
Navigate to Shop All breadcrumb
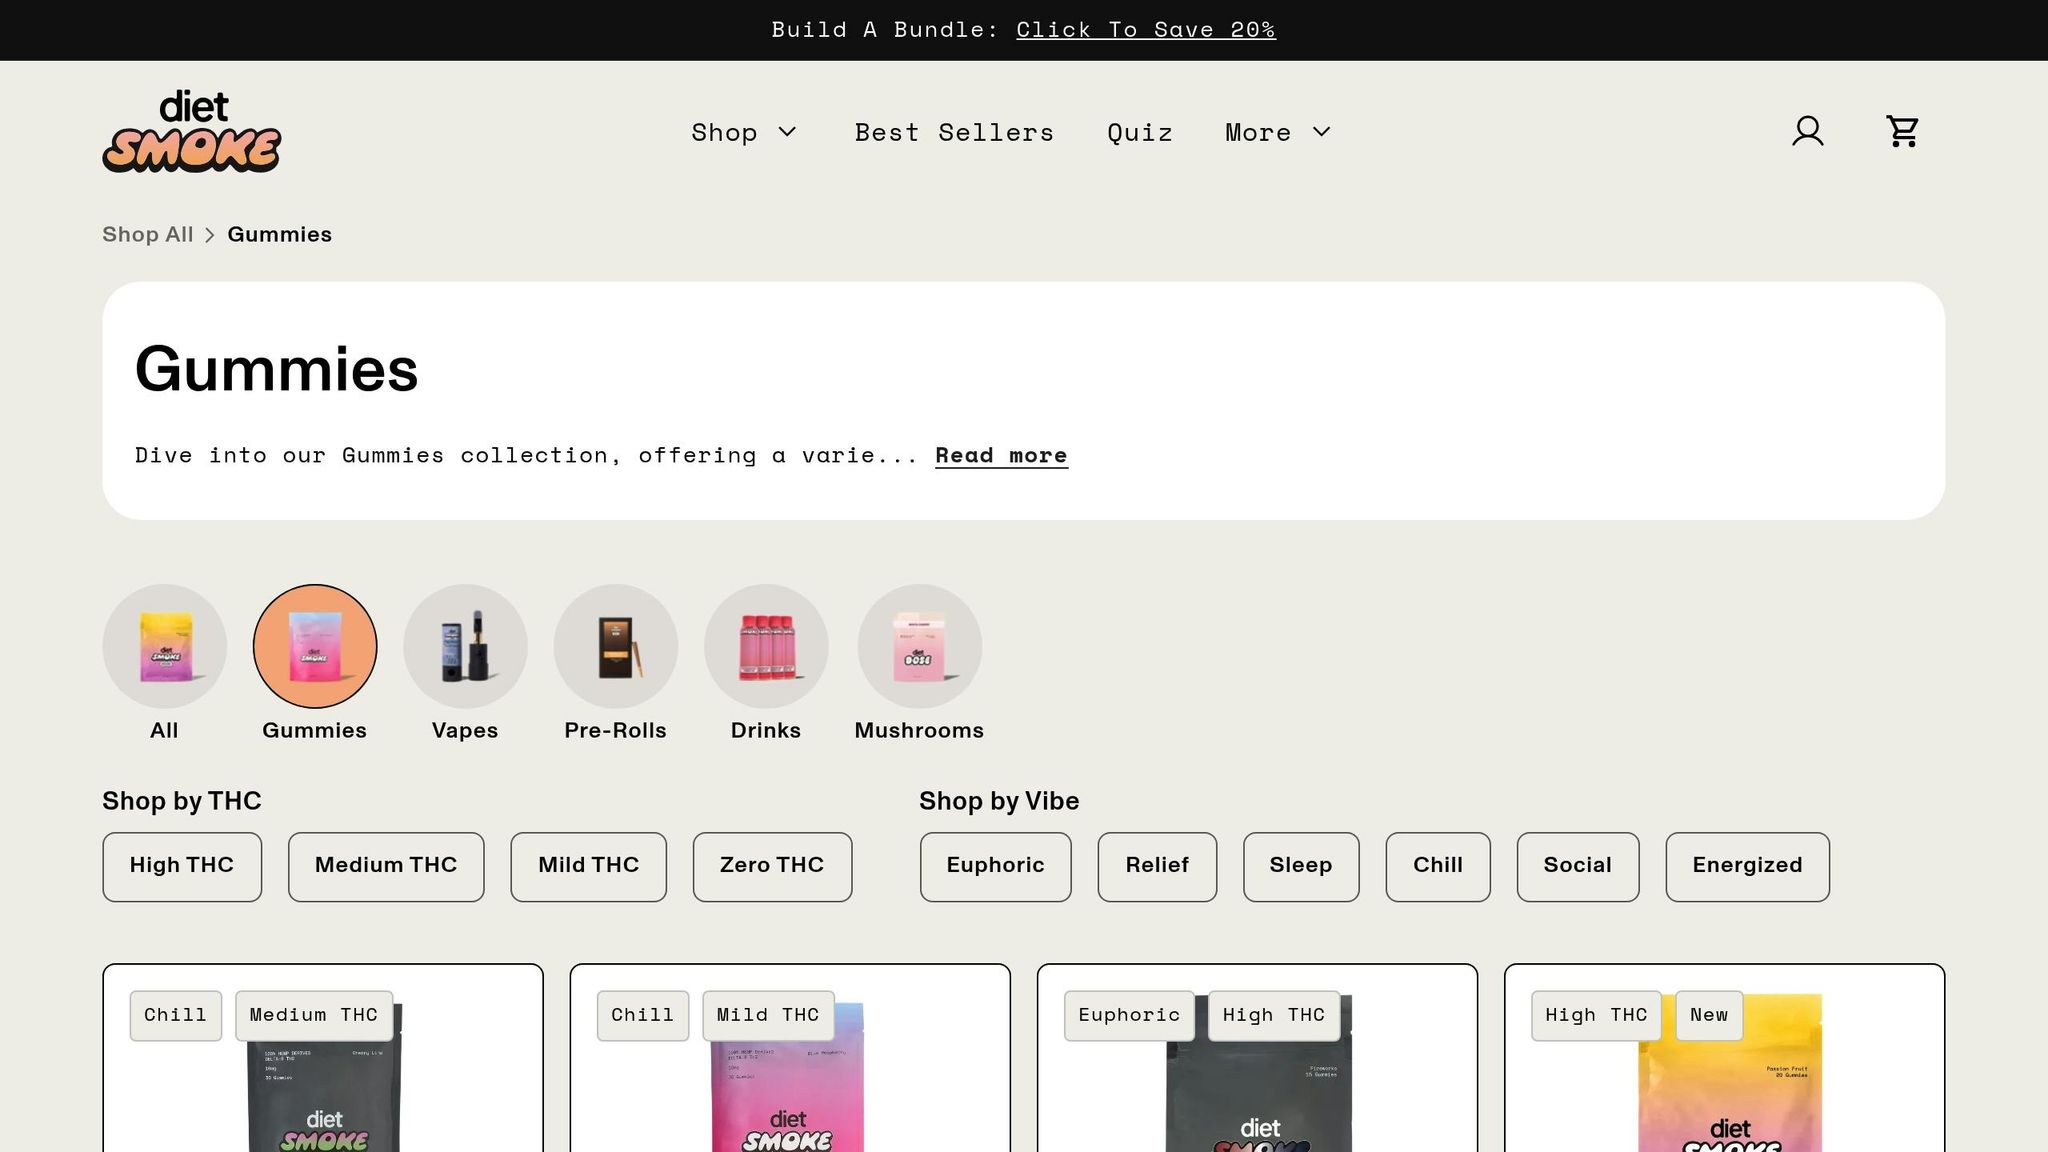pyautogui.click(x=148, y=234)
